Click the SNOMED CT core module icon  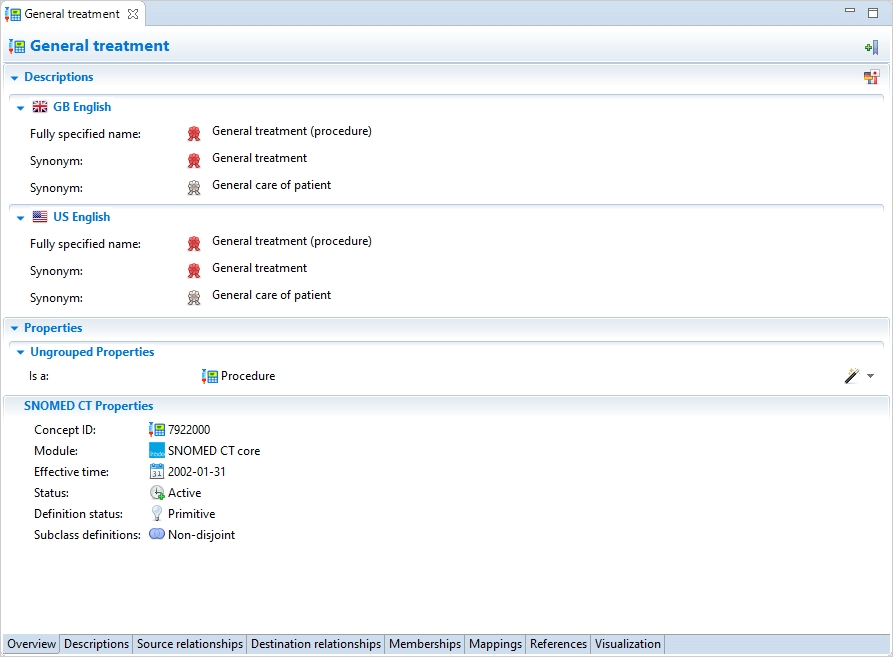(x=157, y=451)
